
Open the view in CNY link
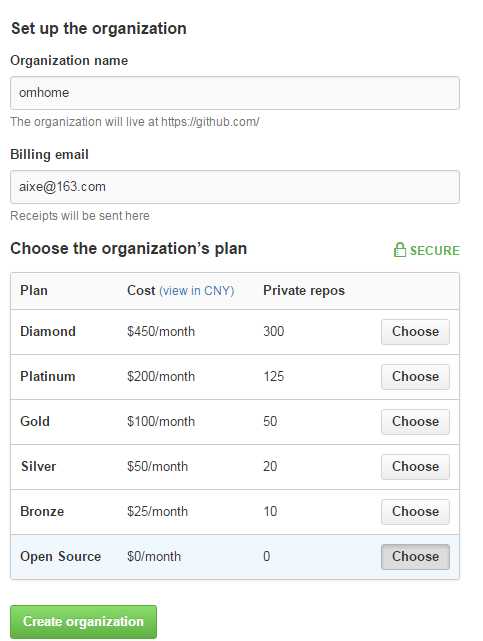click(x=197, y=291)
